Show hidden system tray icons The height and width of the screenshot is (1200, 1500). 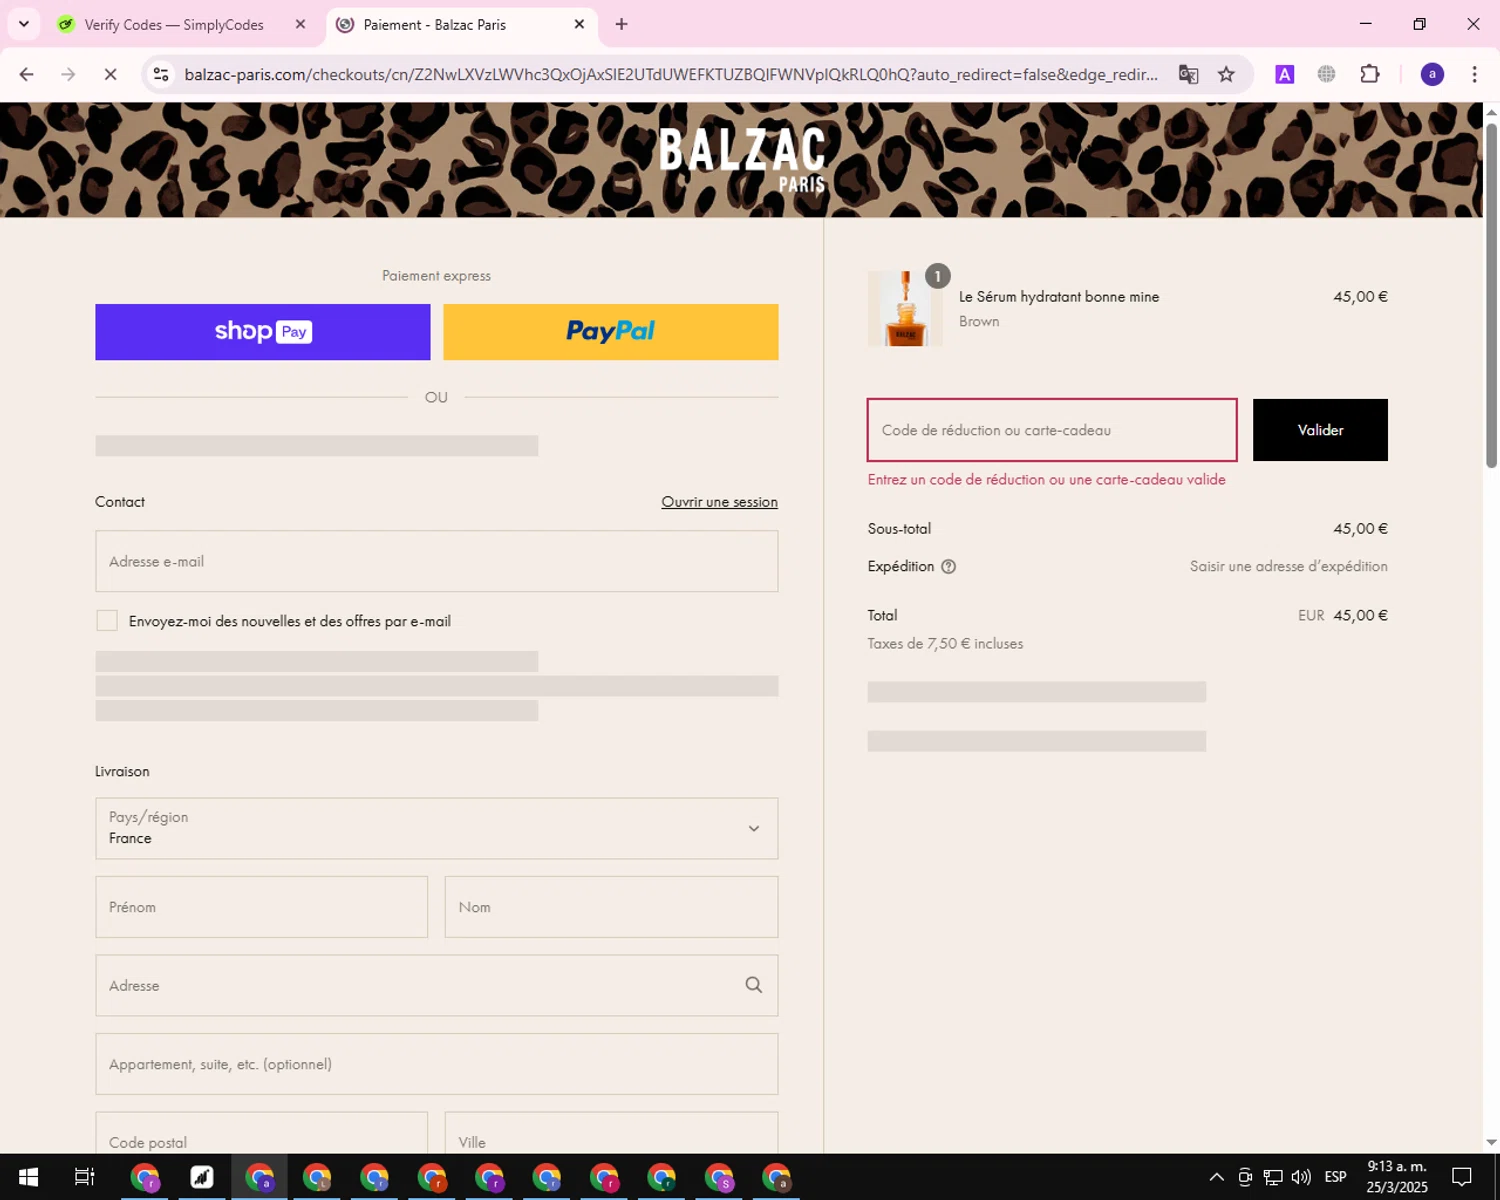[1216, 1177]
